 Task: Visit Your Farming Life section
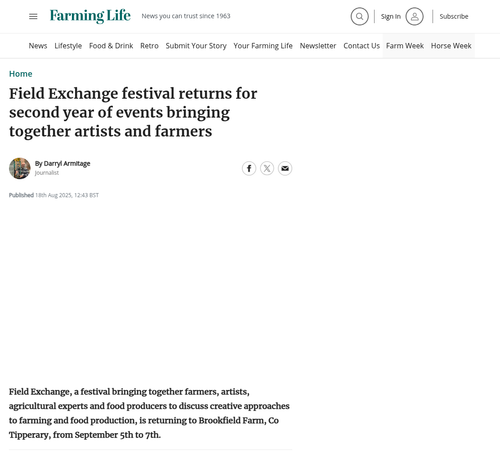click(263, 46)
